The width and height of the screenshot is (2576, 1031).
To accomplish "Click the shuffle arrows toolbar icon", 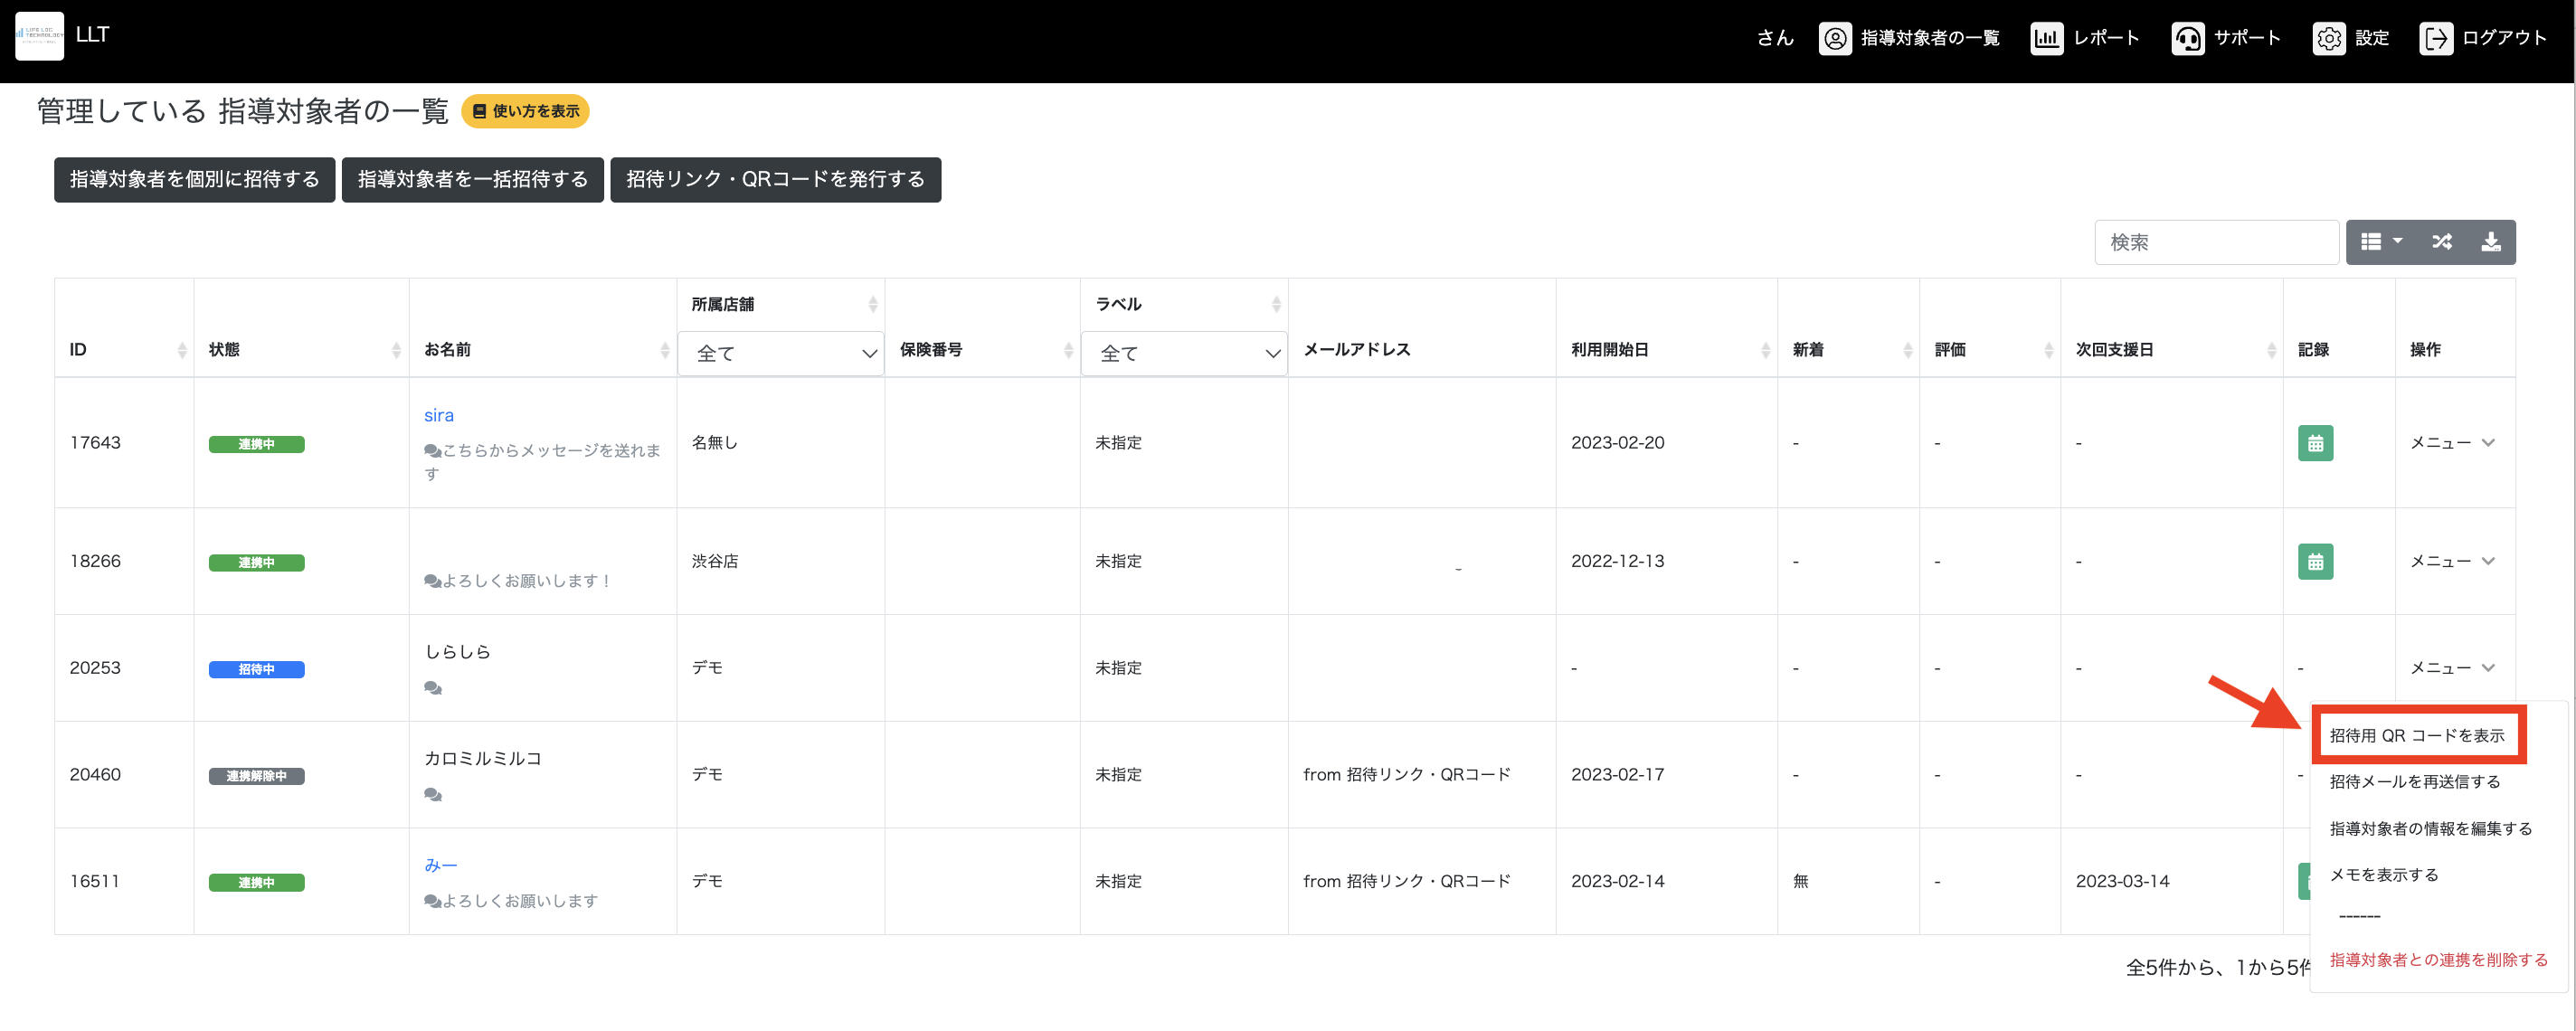I will pos(2441,242).
